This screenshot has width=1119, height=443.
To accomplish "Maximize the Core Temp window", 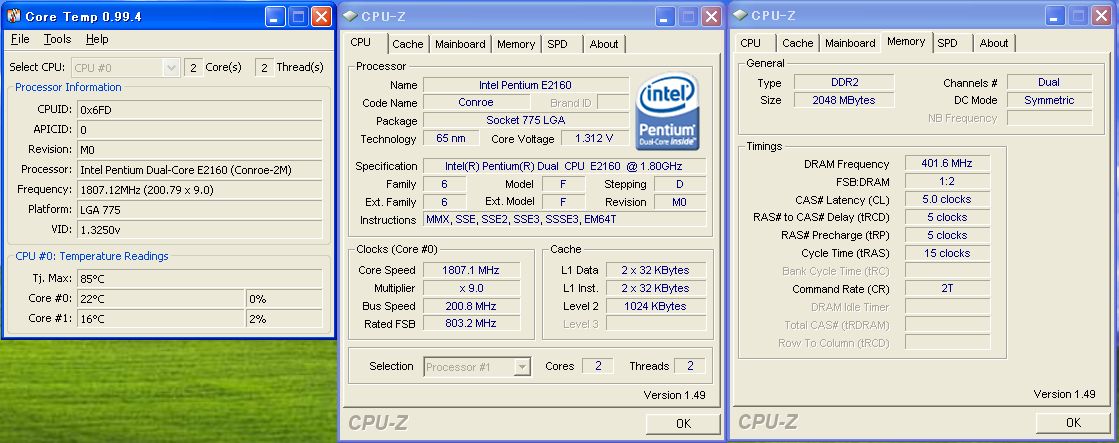I will 299,16.
